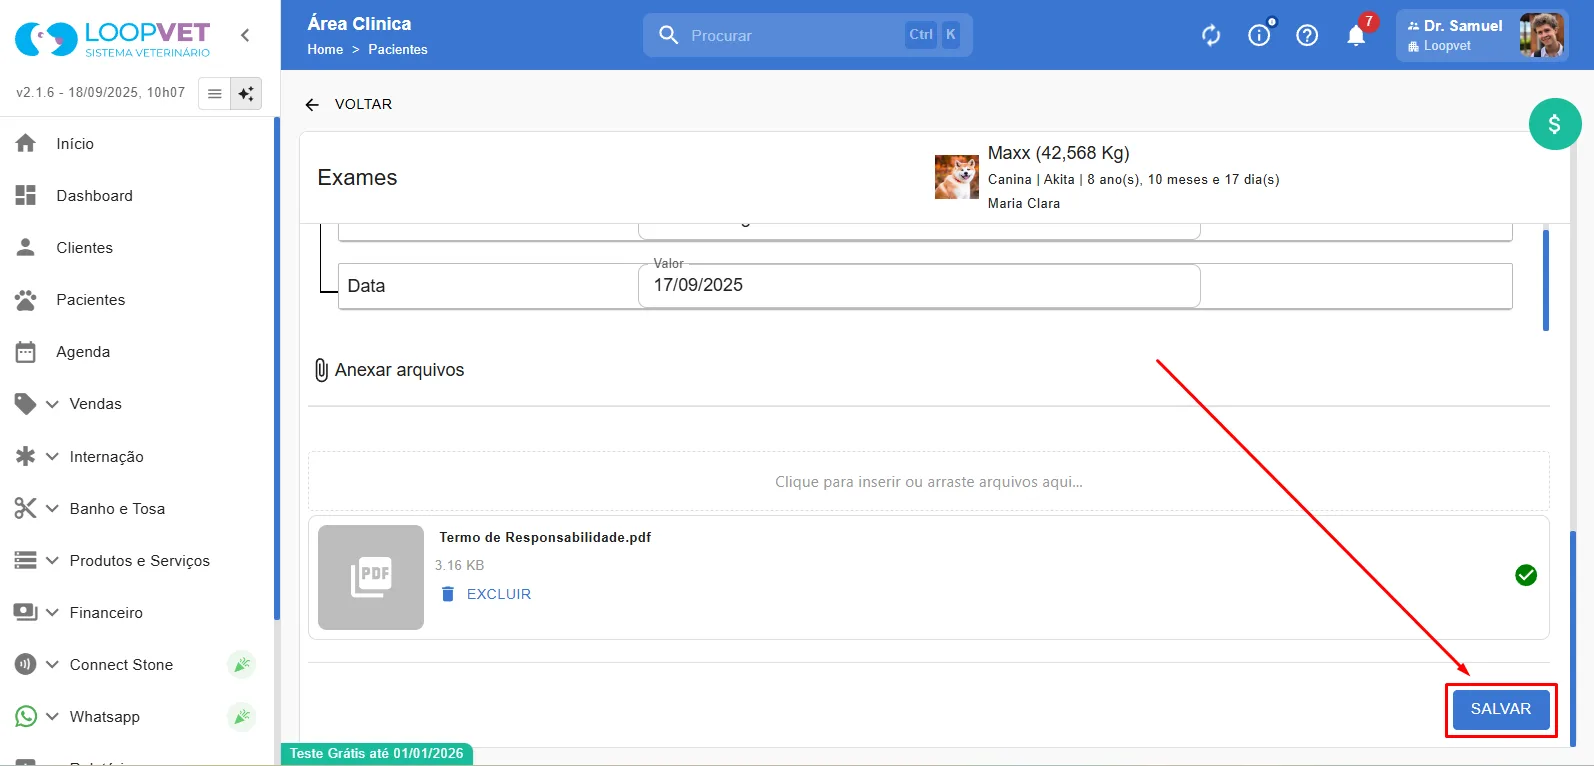
Task: Collapse the sidebar using left chevron
Action: (x=245, y=35)
